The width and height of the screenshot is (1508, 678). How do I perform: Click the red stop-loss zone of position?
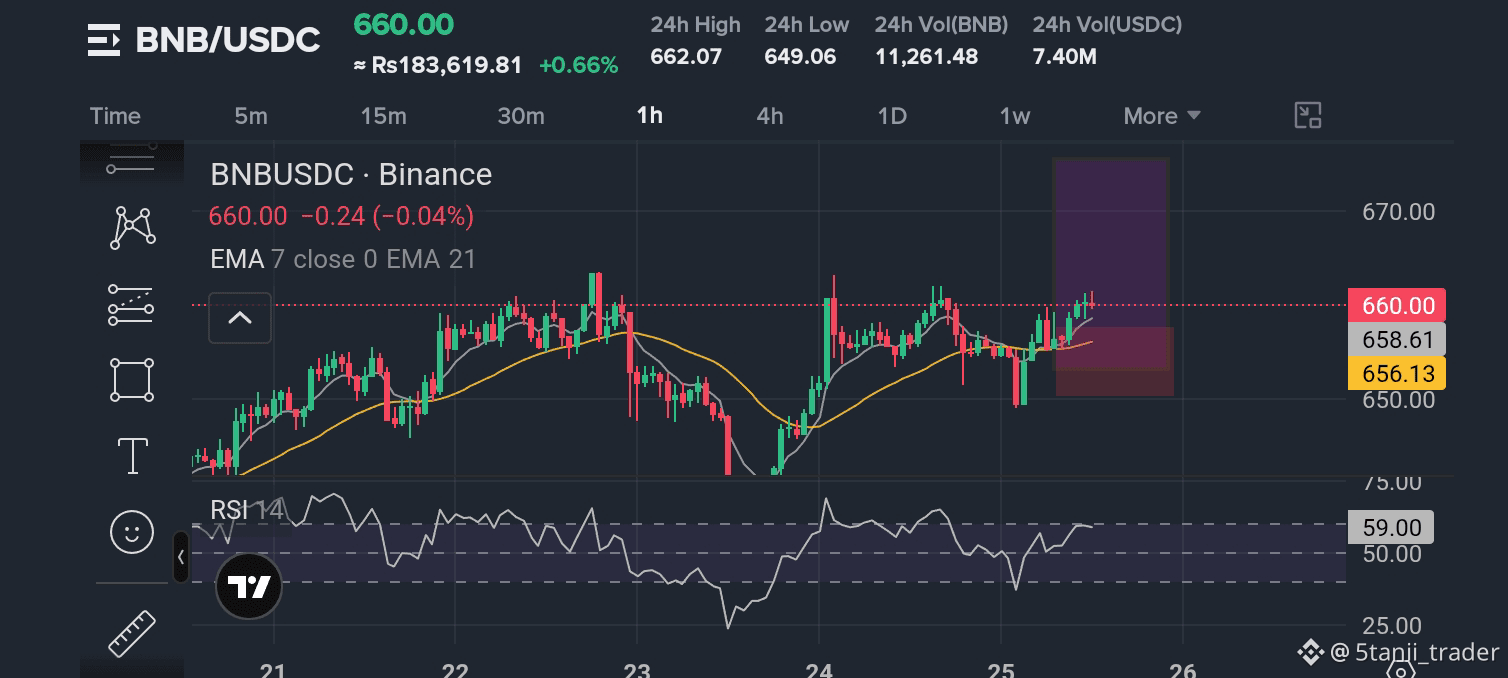(1114, 361)
